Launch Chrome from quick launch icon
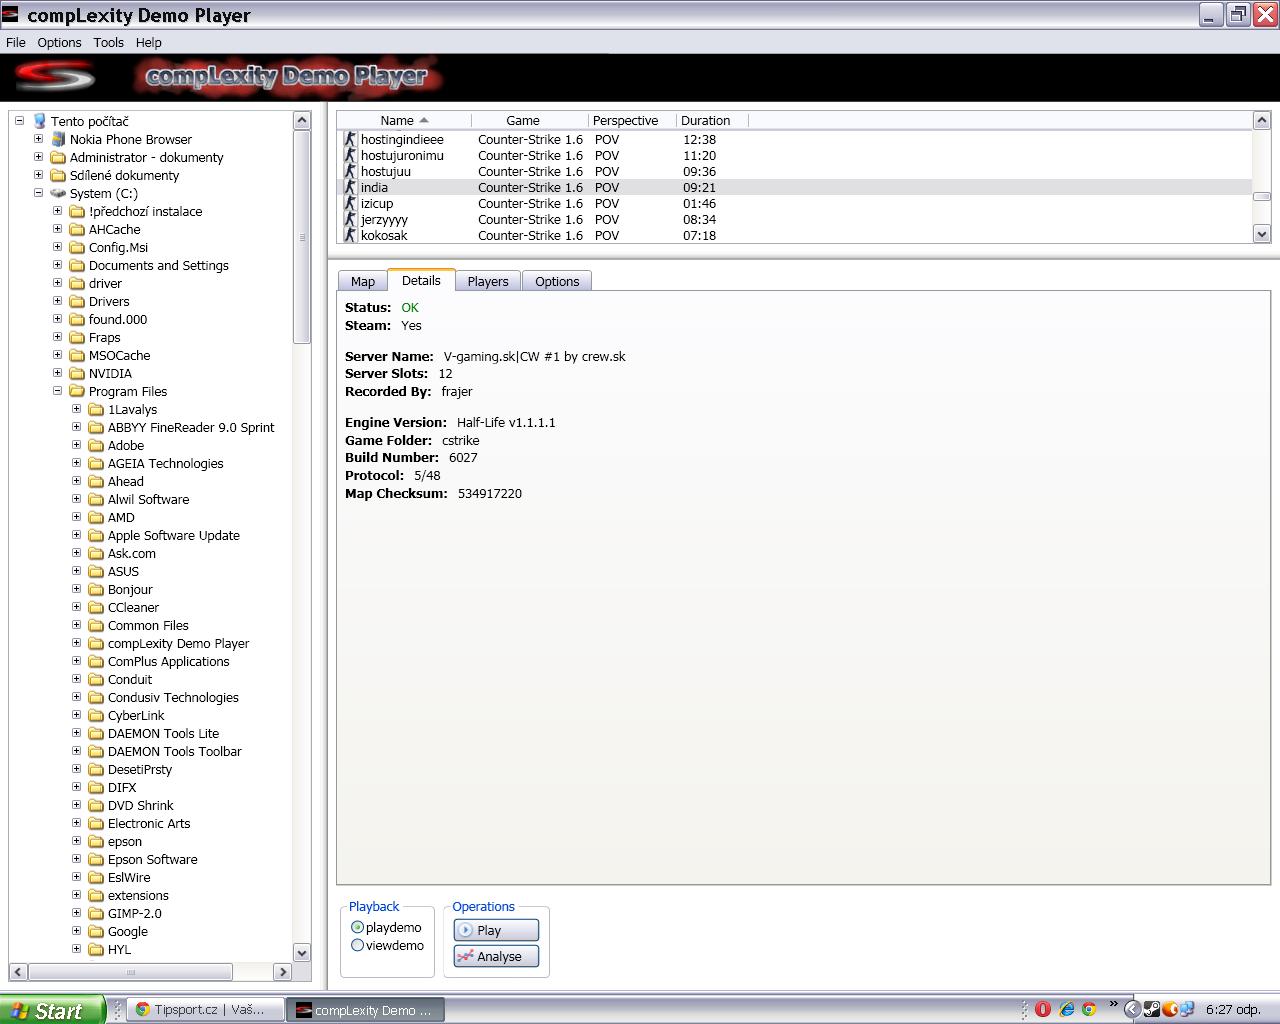1280x1024 pixels. click(1088, 1009)
